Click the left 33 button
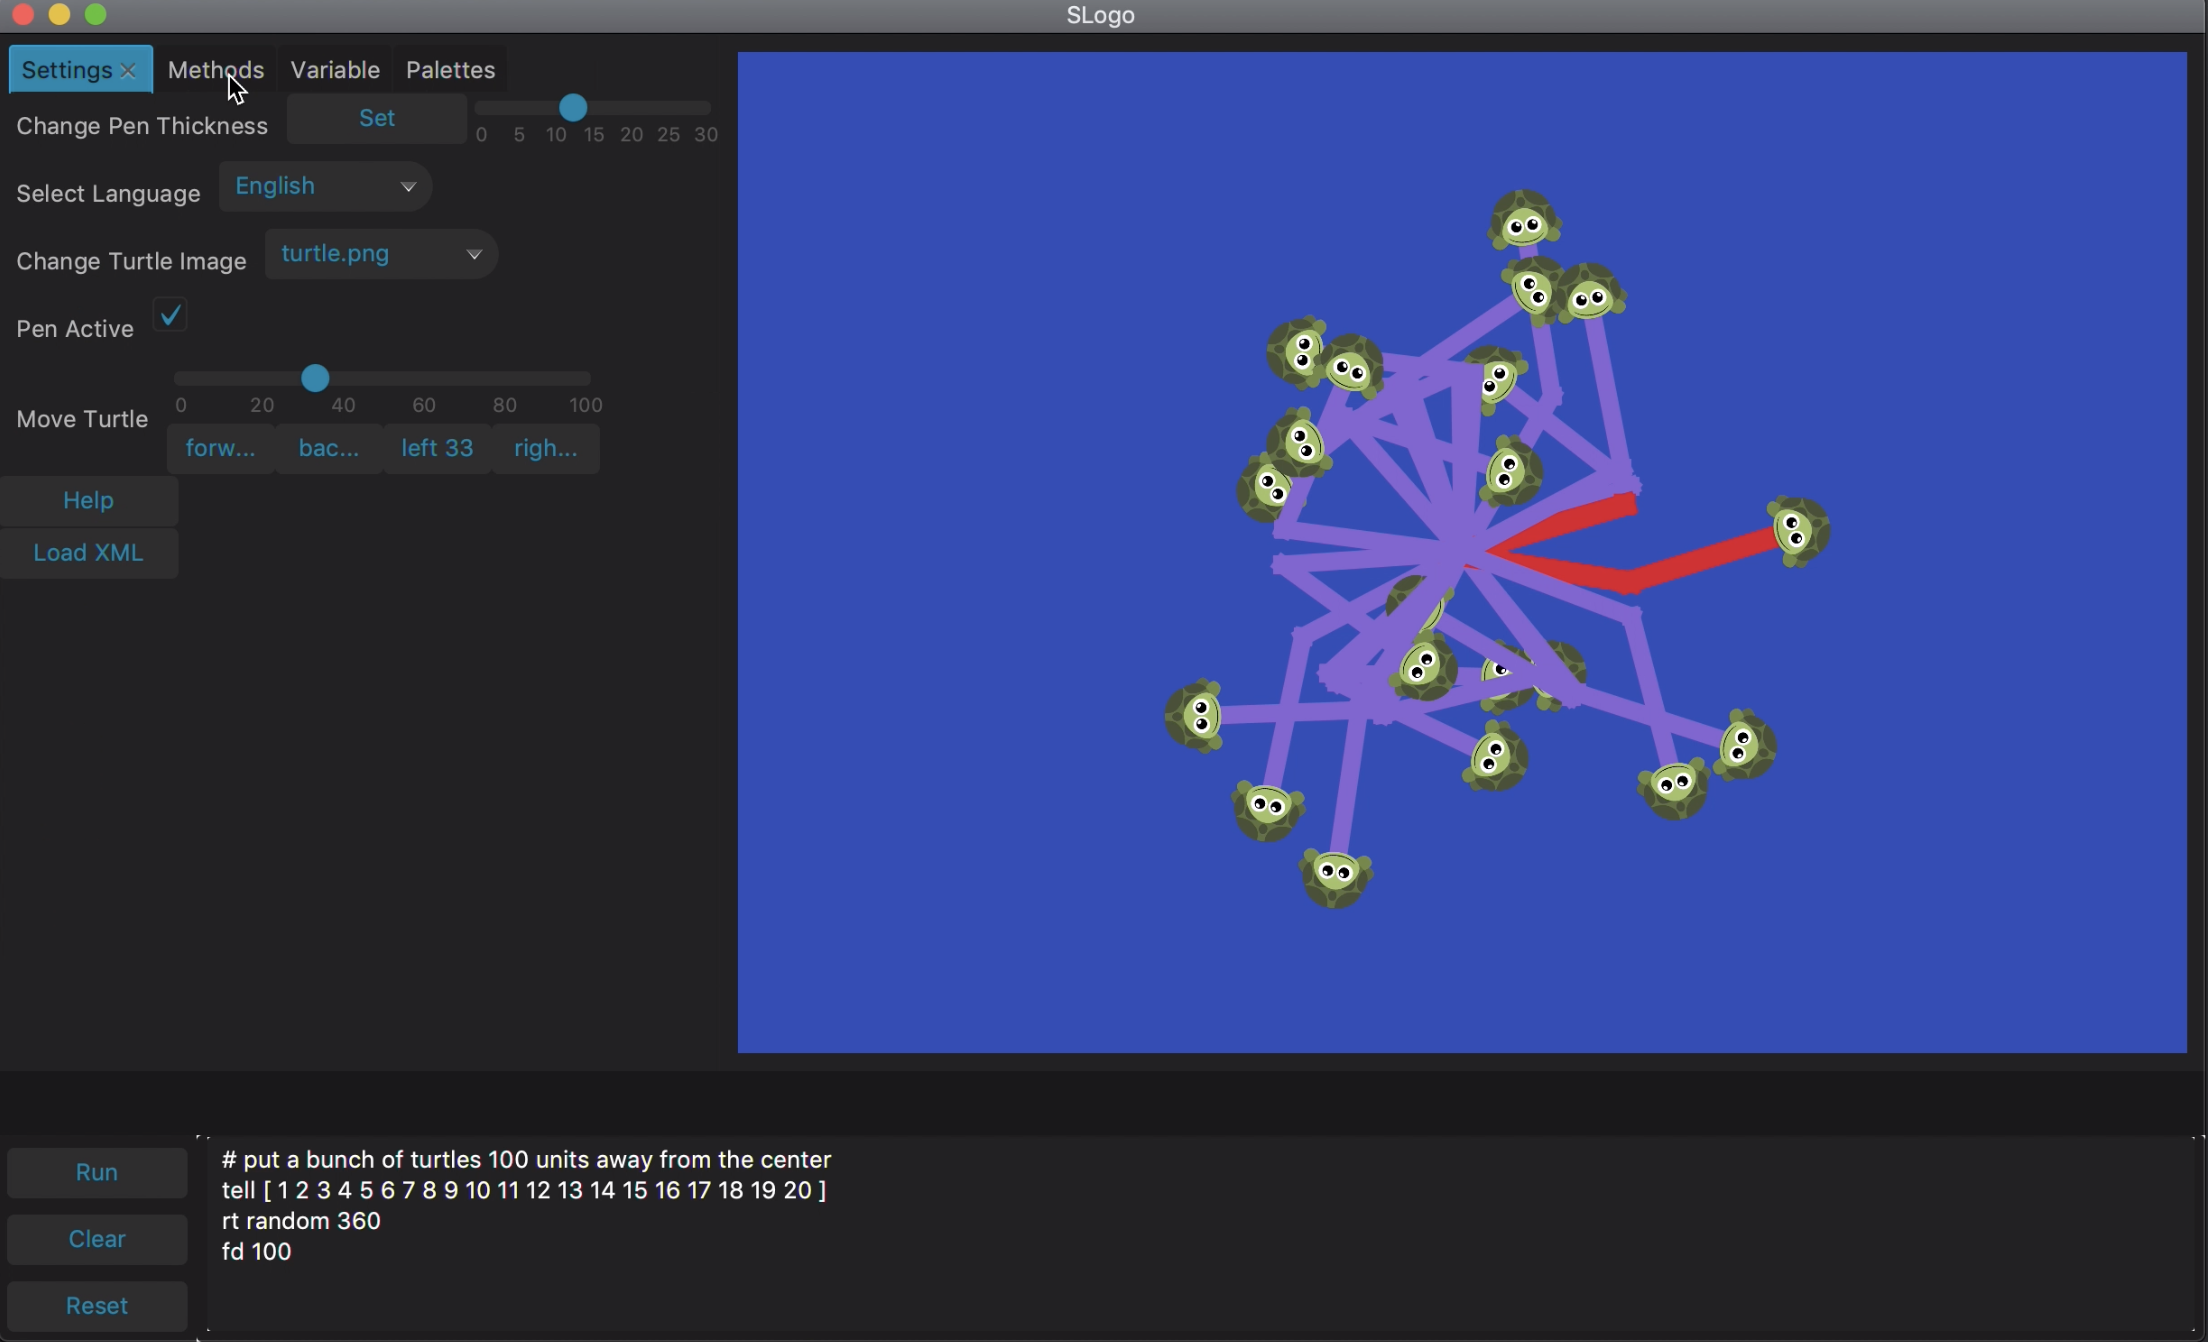This screenshot has width=2208, height=1342. coord(437,448)
